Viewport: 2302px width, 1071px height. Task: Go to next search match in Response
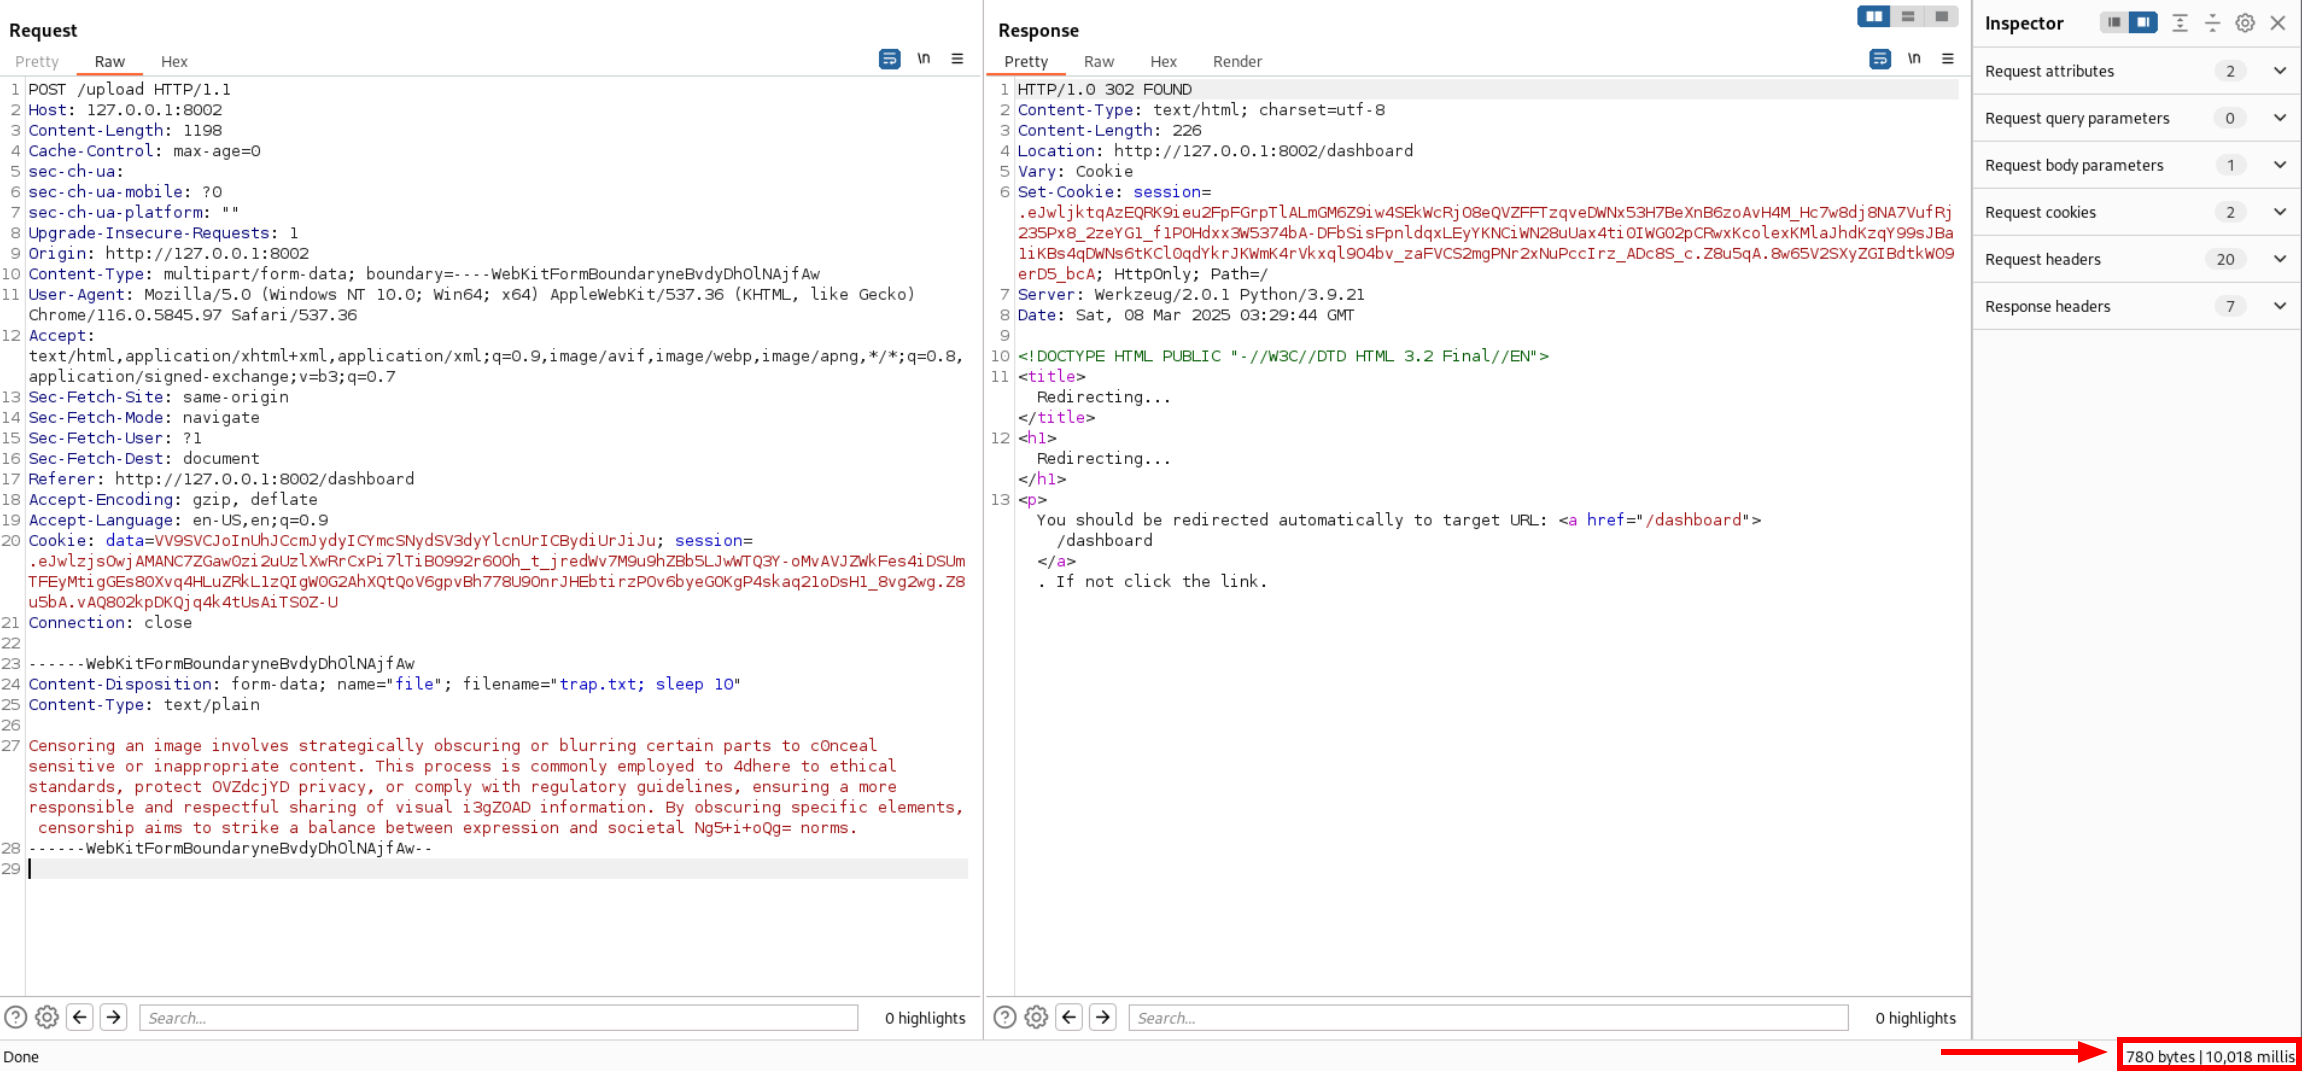tap(1103, 1017)
